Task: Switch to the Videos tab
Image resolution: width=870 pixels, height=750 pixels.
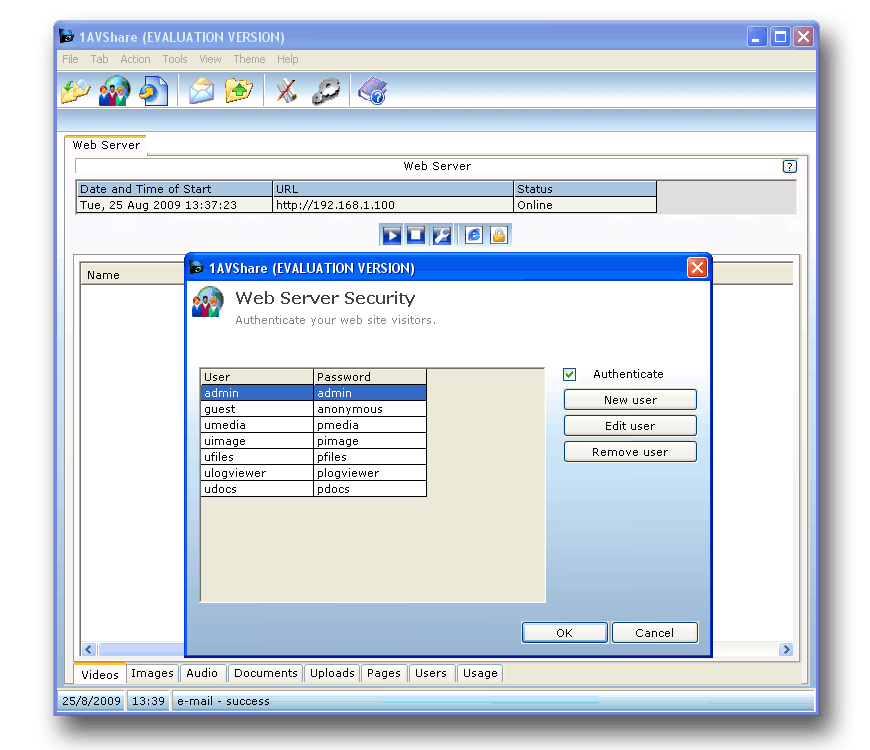Action: click(x=100, y=675)
